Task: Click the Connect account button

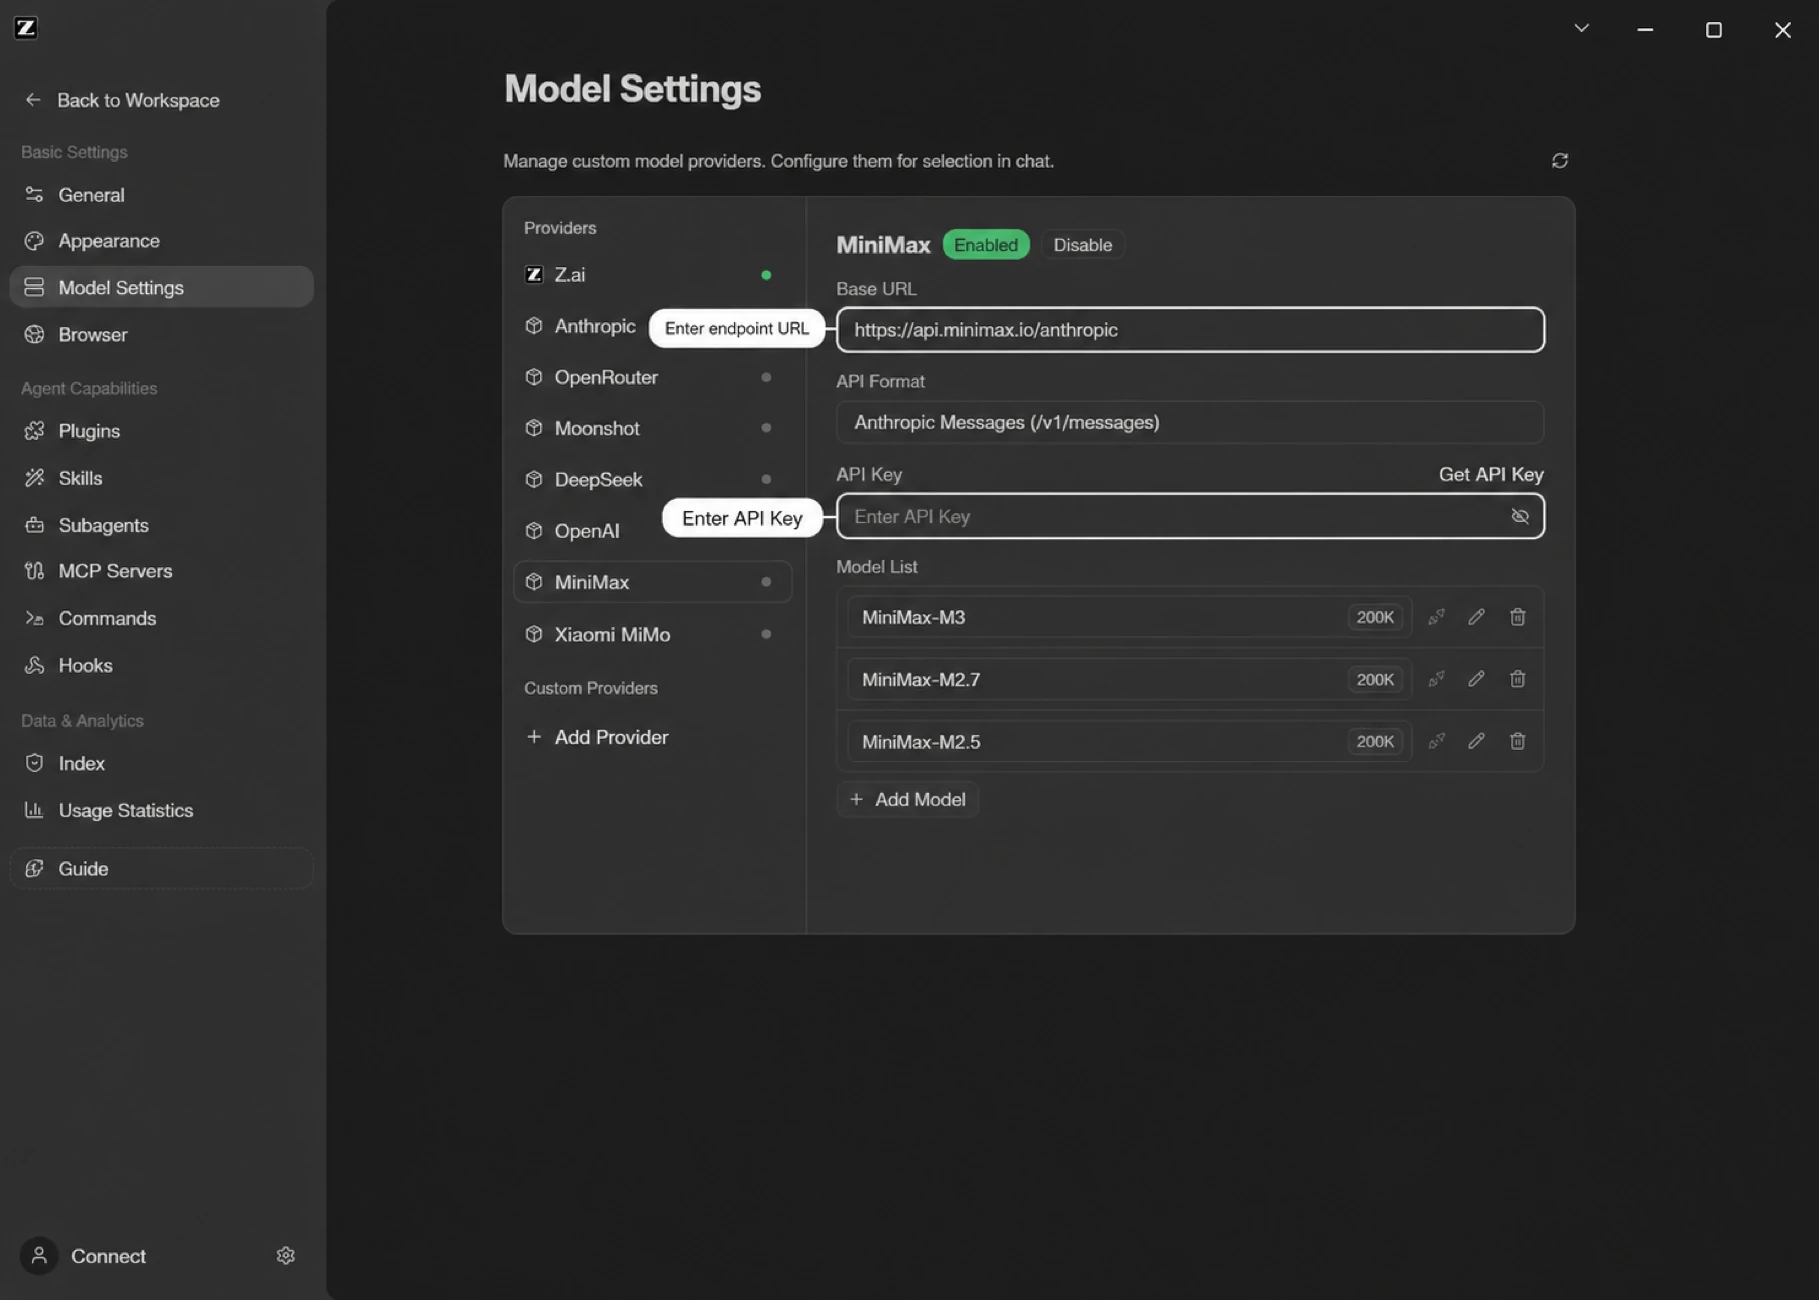Action: [x=84, y=1256]
